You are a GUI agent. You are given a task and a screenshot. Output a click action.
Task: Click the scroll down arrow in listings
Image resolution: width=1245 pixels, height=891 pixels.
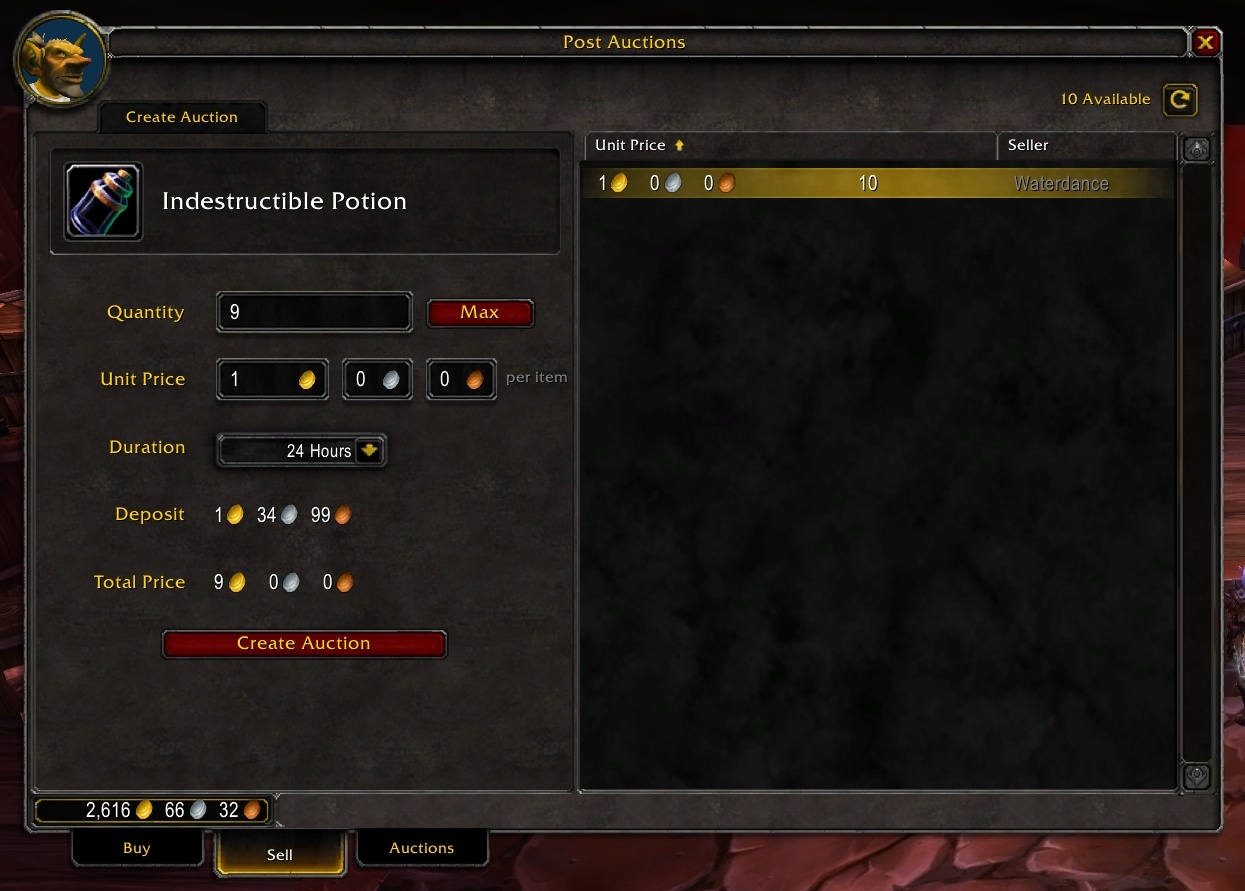tap(1196, 776)
